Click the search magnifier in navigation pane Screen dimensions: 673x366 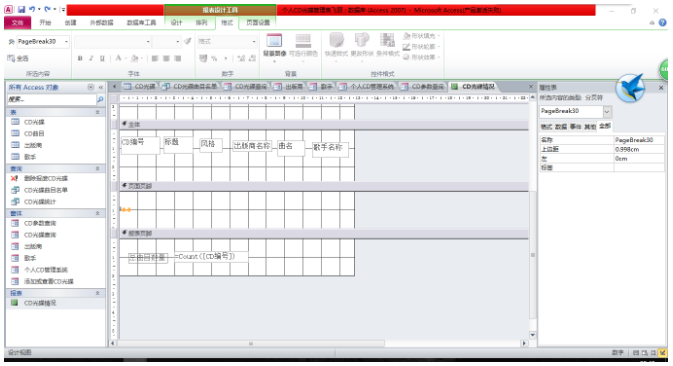(100, 99)
